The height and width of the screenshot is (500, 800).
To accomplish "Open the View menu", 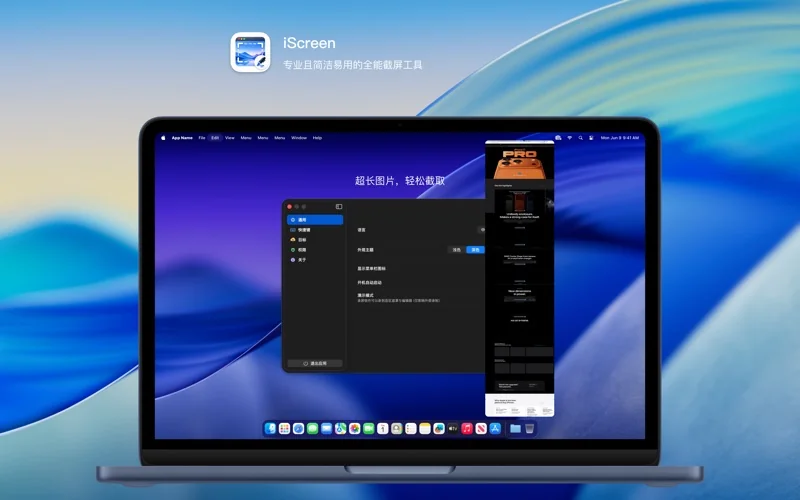I will click(x=230, y=138).
